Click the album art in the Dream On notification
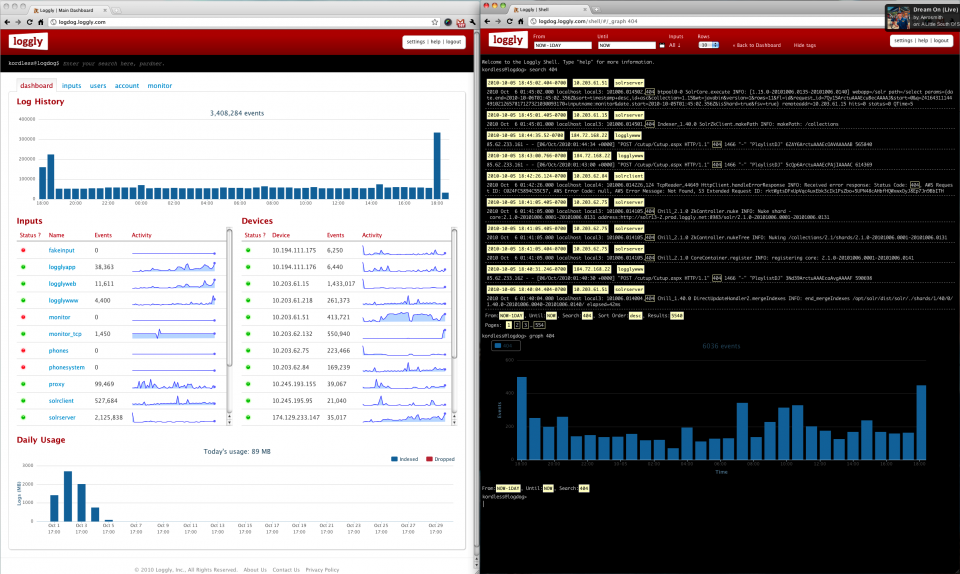This screenshot has width=960, height=574. pos(898,18)
